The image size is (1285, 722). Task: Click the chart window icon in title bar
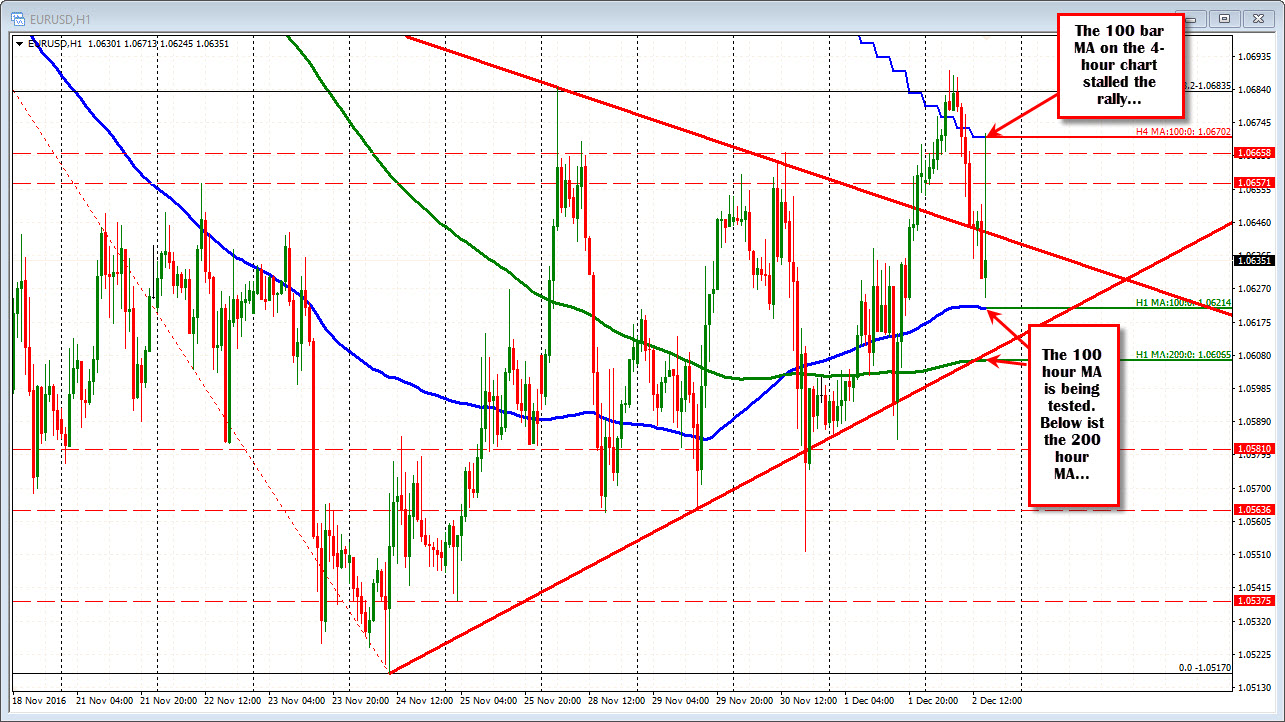click(18, 17)
